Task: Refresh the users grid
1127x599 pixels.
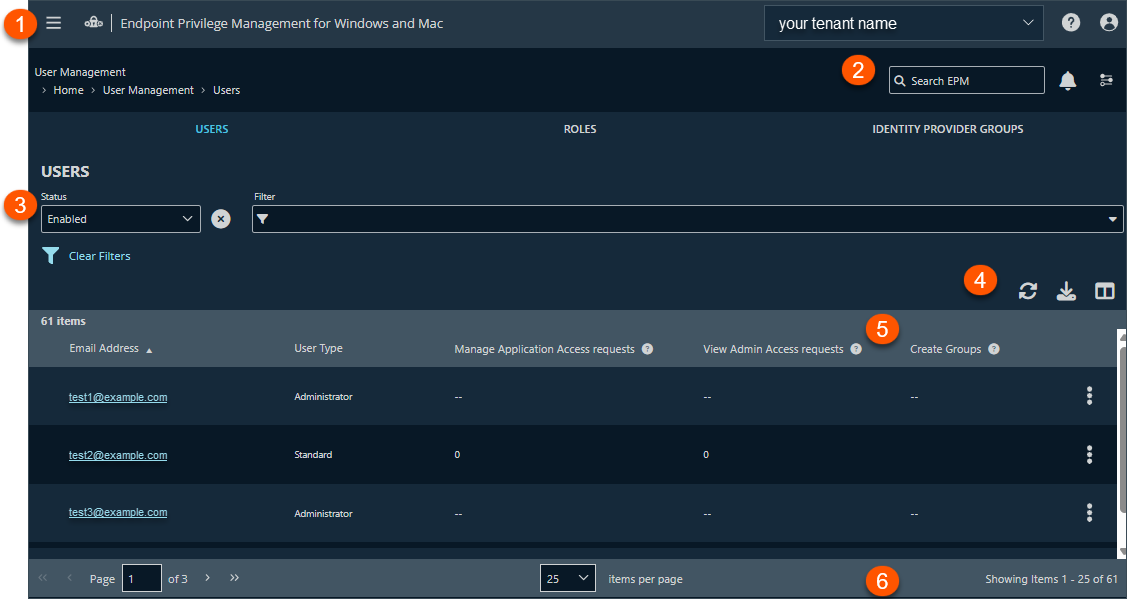Action: (1028, 291)
